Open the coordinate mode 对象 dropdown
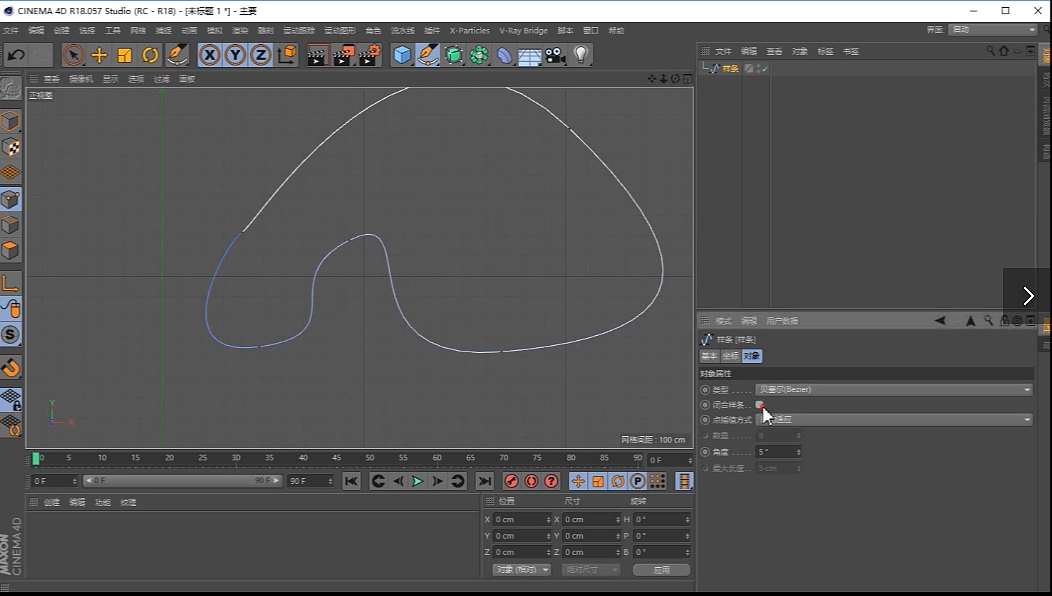 [522, 569]
